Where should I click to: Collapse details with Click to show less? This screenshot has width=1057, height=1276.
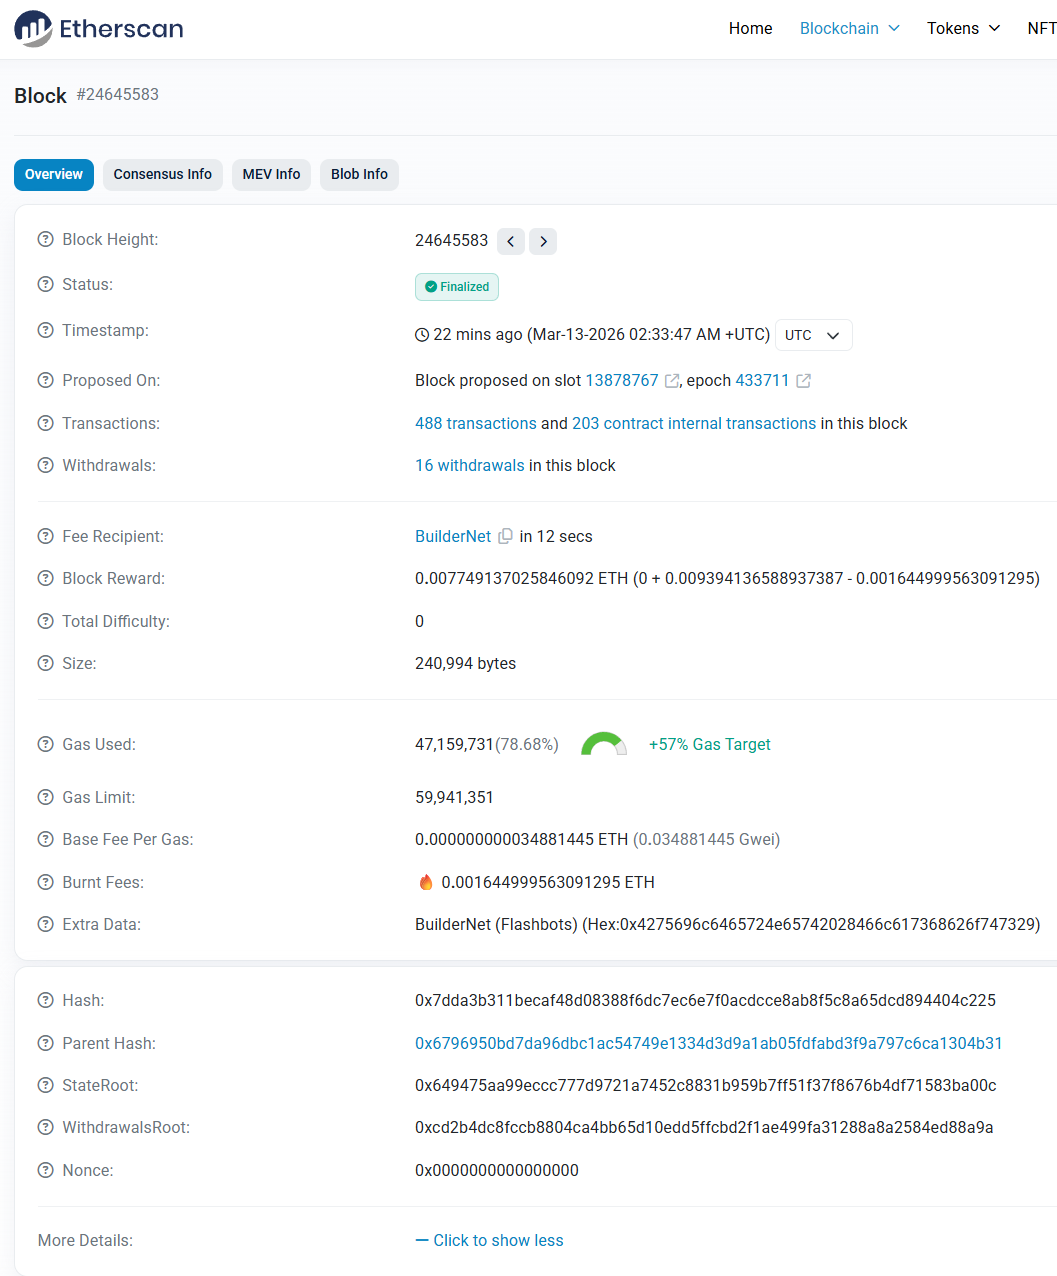coord(489,1241)
